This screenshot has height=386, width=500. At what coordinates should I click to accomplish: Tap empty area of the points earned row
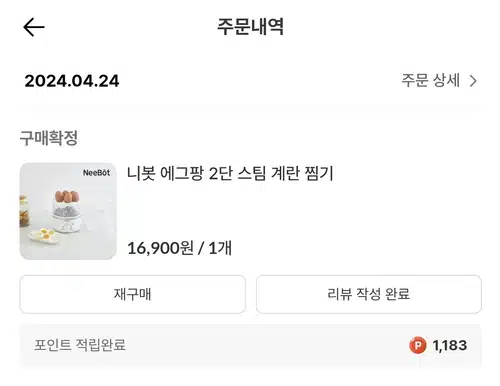coord(267,345)
